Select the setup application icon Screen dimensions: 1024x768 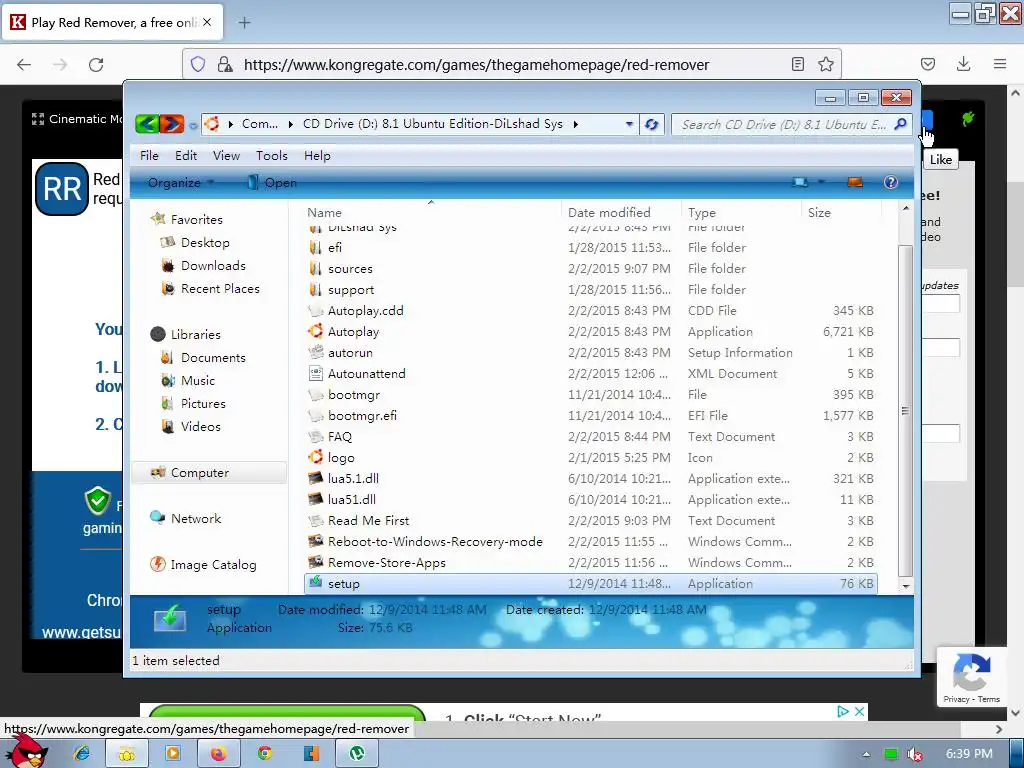(315, 583)
